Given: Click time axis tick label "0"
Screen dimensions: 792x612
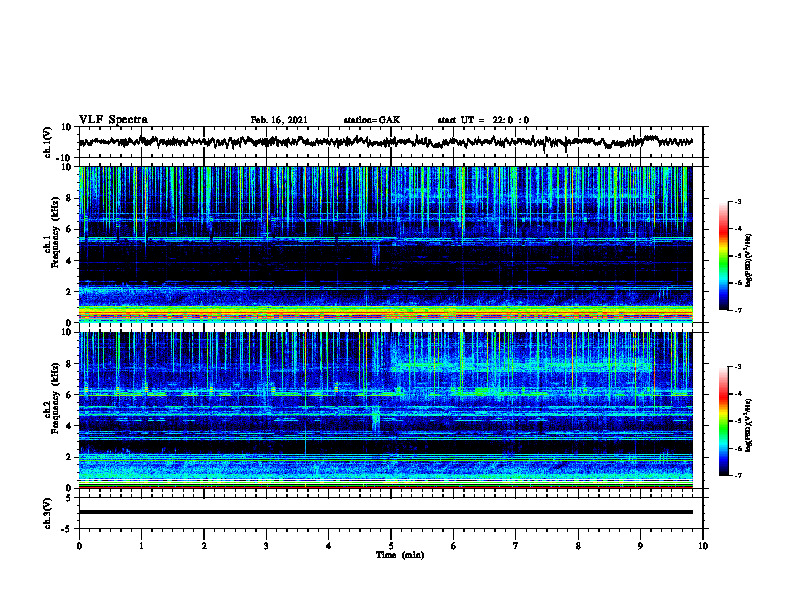Looking at the screenshot, I should point(79,546).
